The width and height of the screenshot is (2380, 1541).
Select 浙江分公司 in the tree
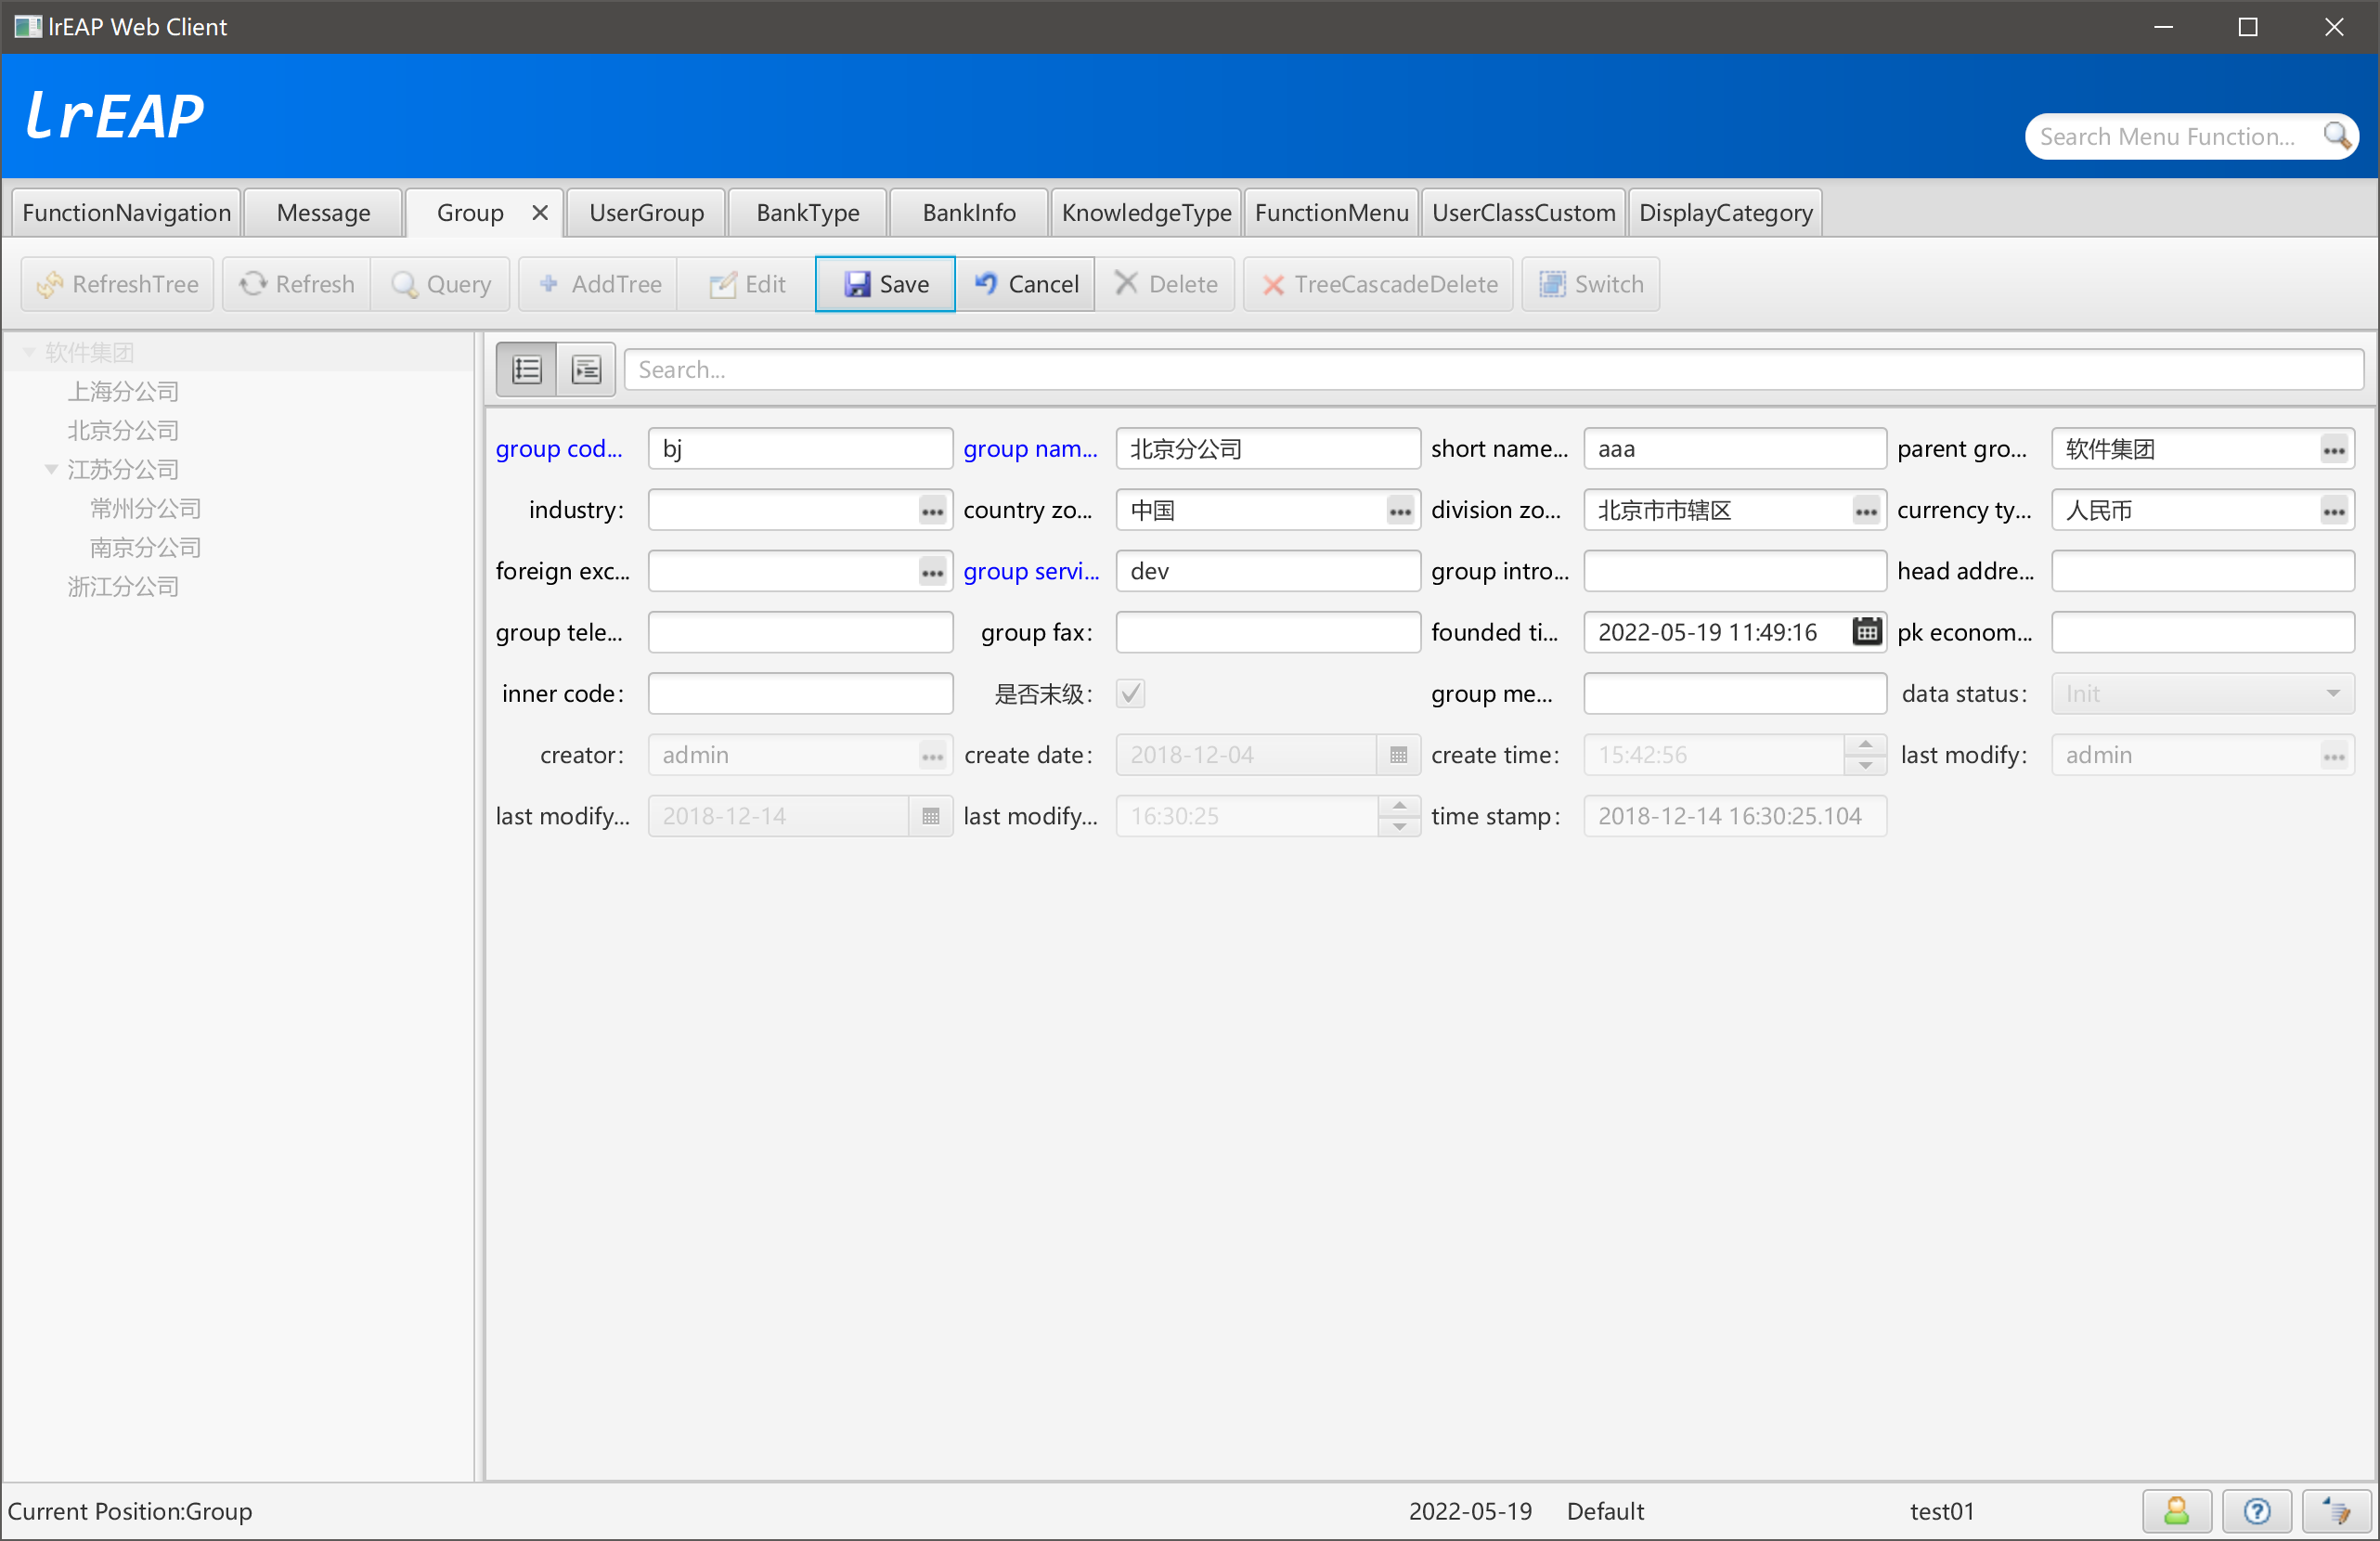pyautogui.click(x=123, y=586)
